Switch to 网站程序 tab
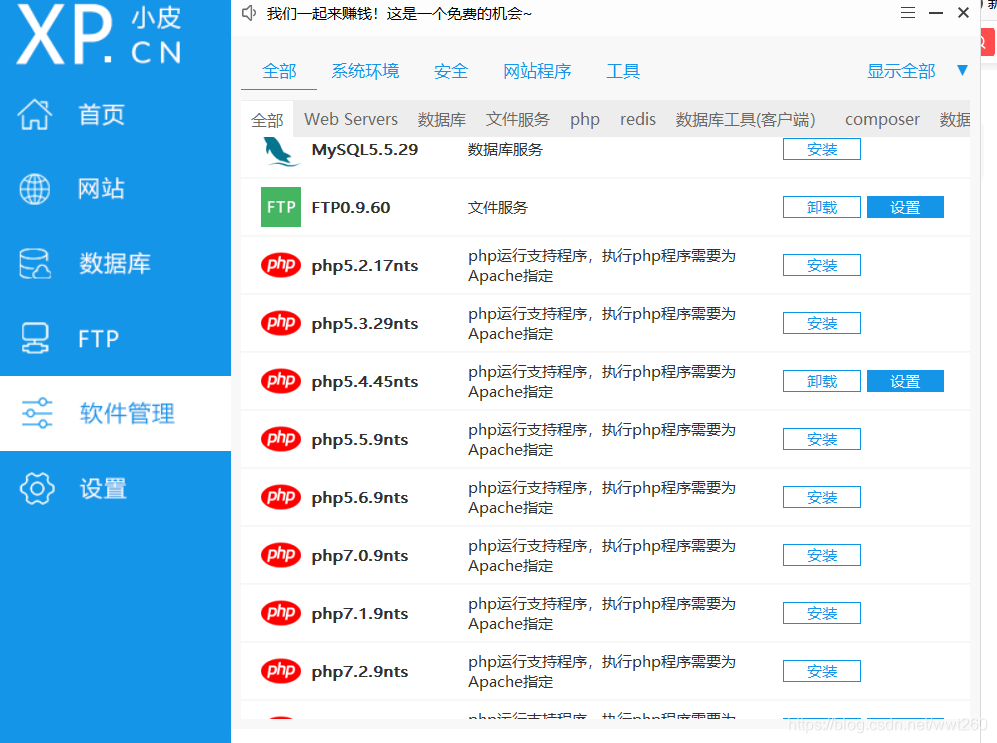This screenshot has width=997, height=743. (x=537, y=71)
